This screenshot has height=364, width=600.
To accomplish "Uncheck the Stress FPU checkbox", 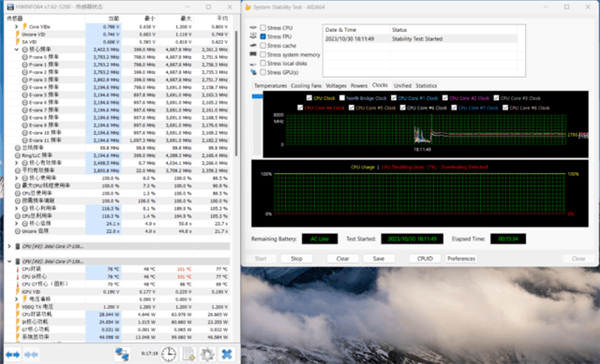I will coord(263,36).
